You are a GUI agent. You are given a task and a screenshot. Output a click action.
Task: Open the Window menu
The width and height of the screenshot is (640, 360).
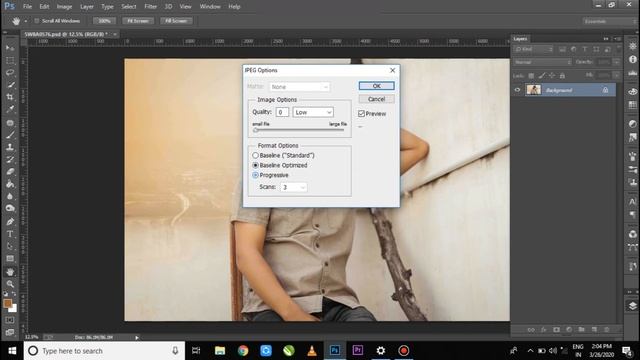click(210, 7)
